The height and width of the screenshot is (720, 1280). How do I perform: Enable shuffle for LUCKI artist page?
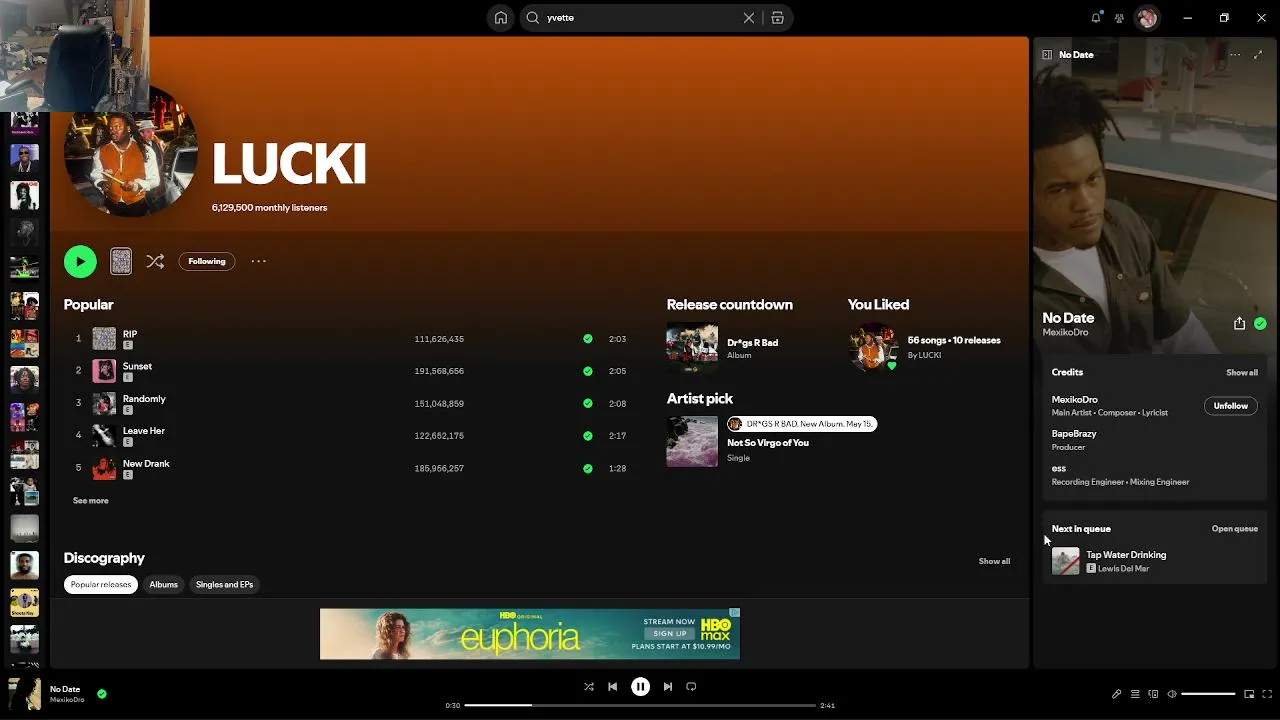155,261
